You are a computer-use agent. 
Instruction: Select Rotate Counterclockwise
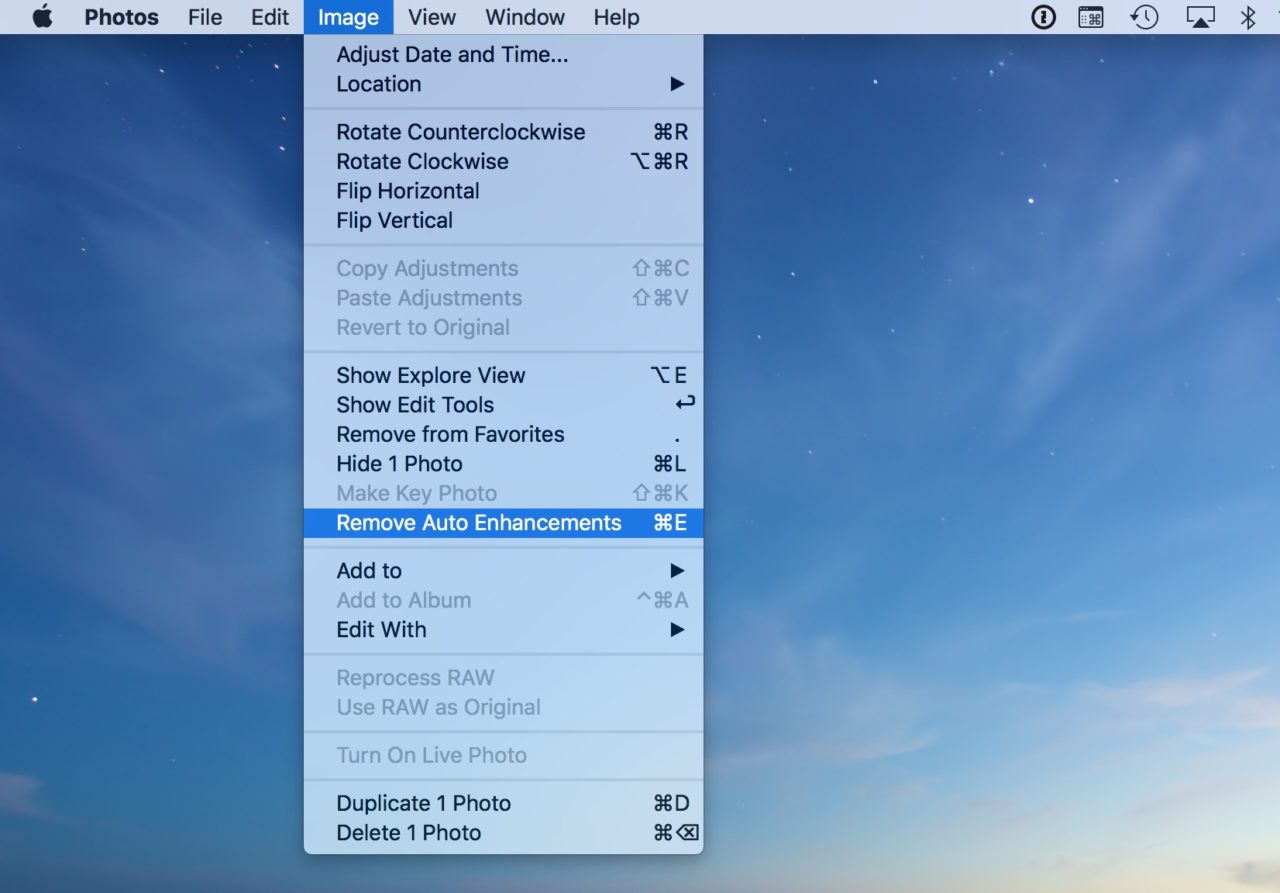pos(503,132)
